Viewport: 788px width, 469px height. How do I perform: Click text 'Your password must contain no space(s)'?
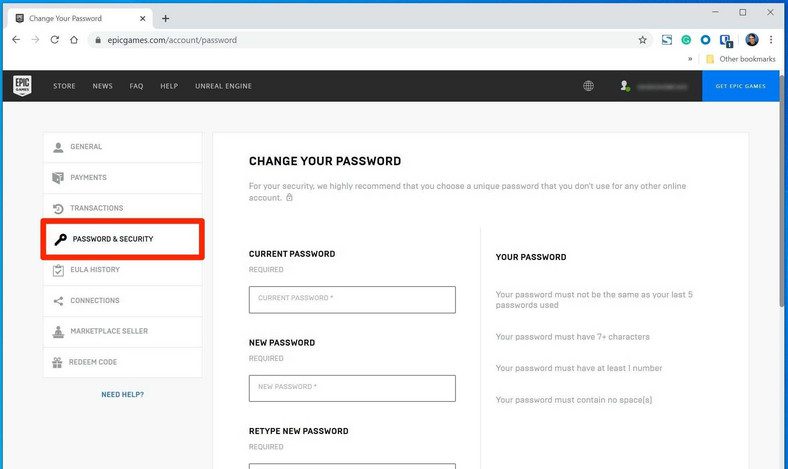[574, 400]
